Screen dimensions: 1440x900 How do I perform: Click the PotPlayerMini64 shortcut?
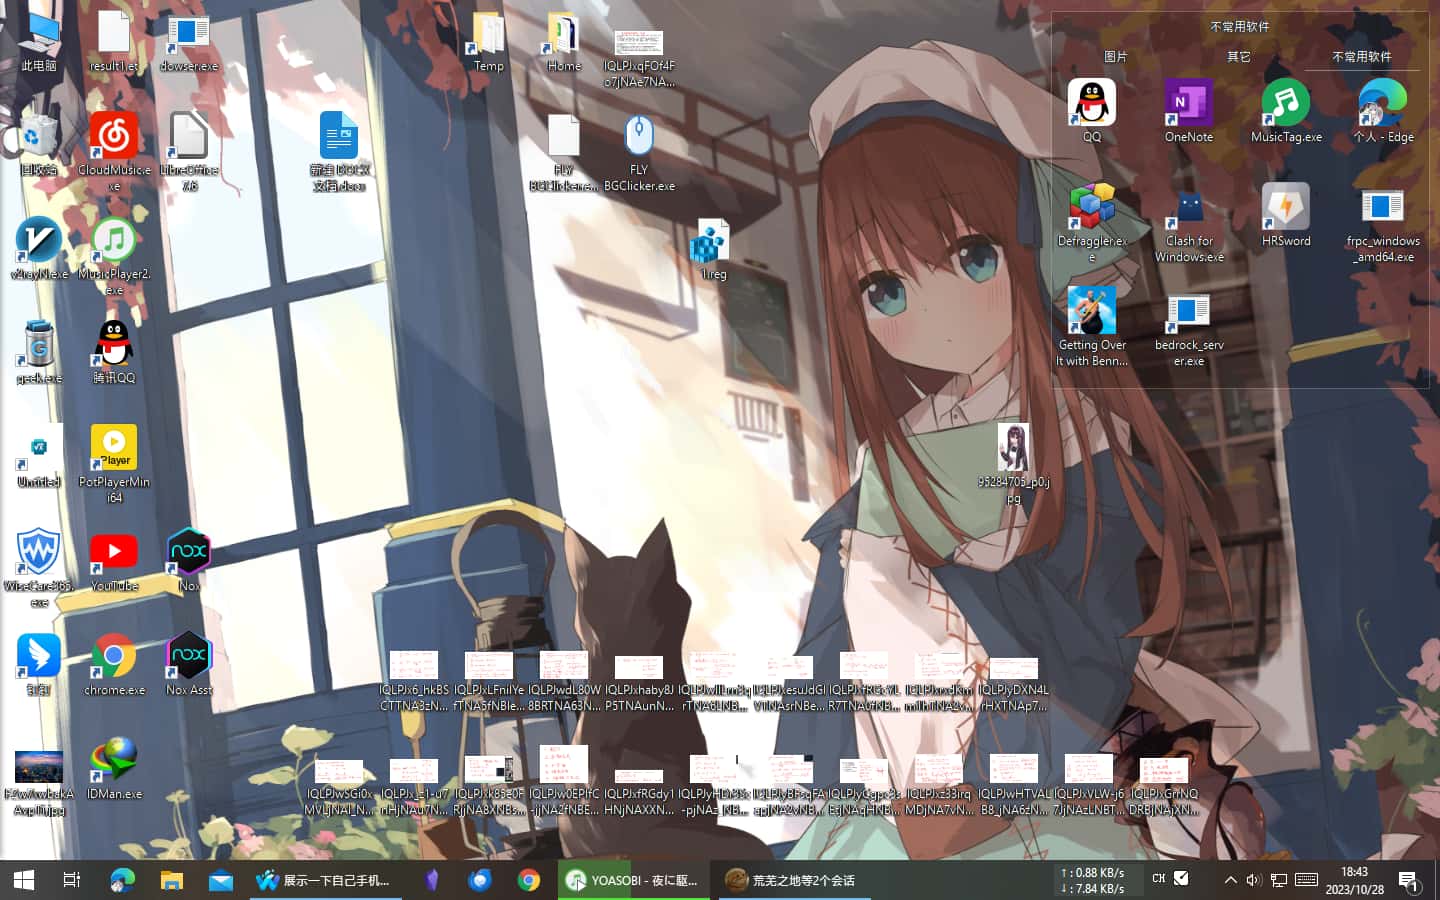pos(114,448)
